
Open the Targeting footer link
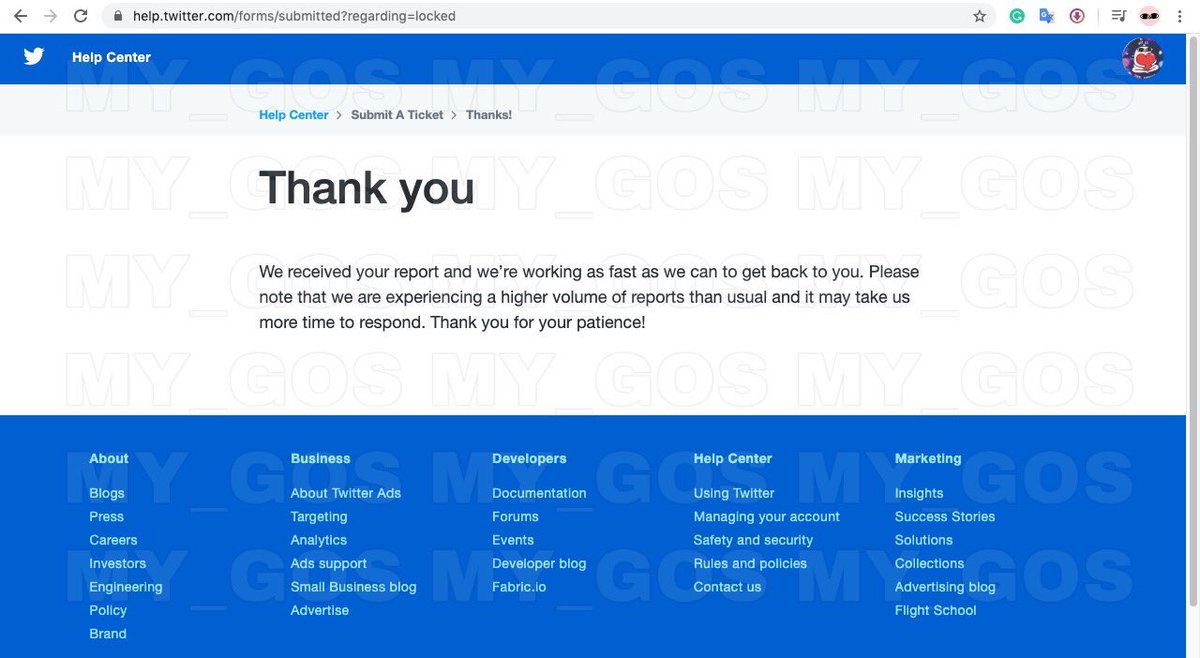point(319,517)
